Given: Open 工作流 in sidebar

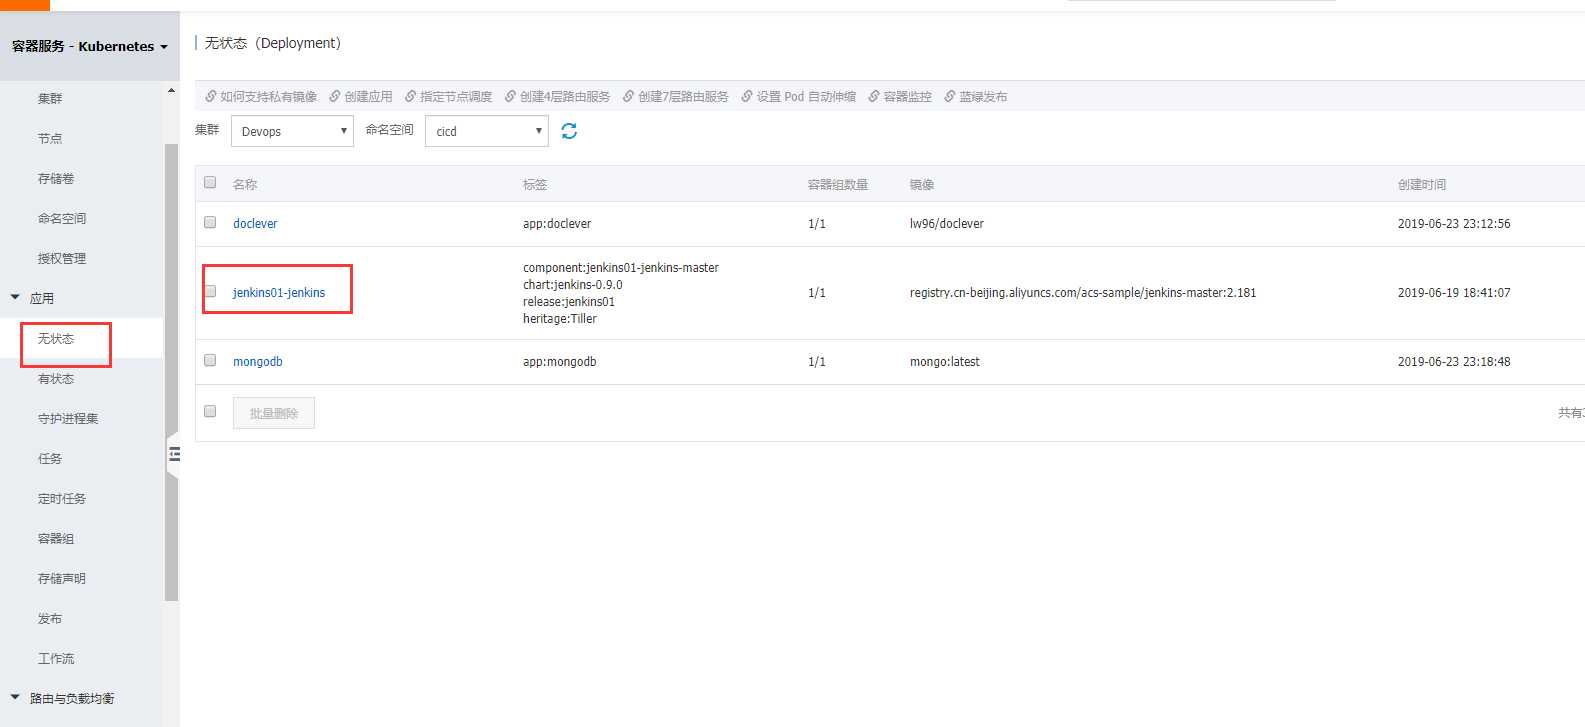Looking at the screenshot, I should tap(56, 658).
